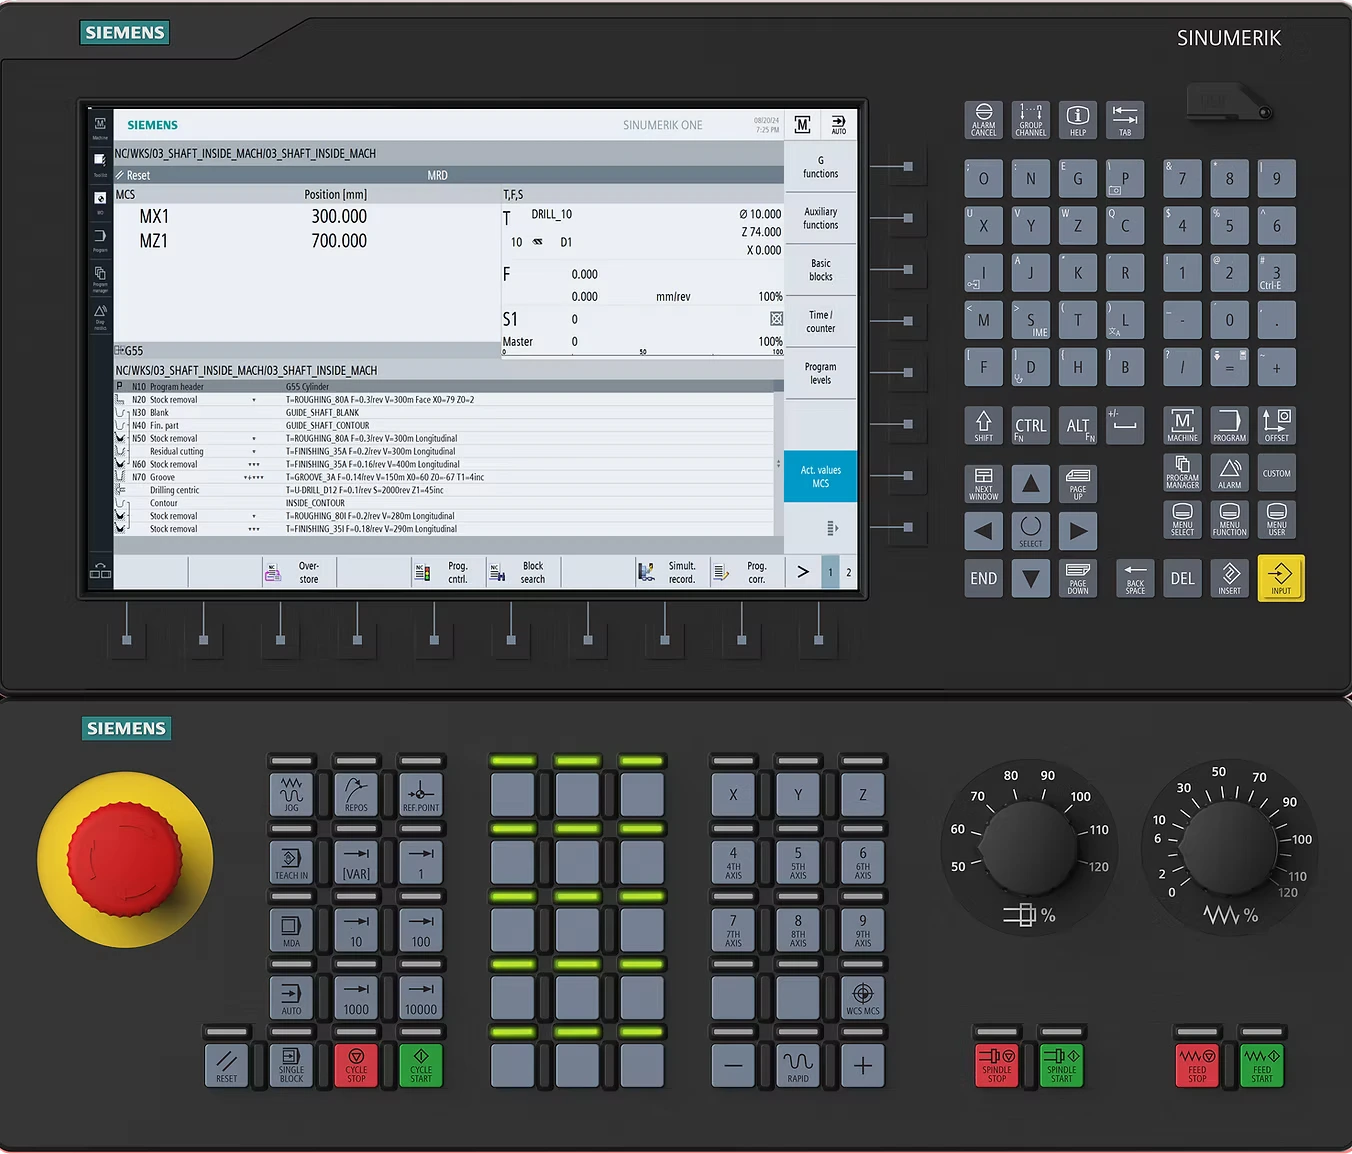Click the display switch icon below the sidebar
Screen dimensions: 1352x1154
pyautogui.click(x=100, y=571)
